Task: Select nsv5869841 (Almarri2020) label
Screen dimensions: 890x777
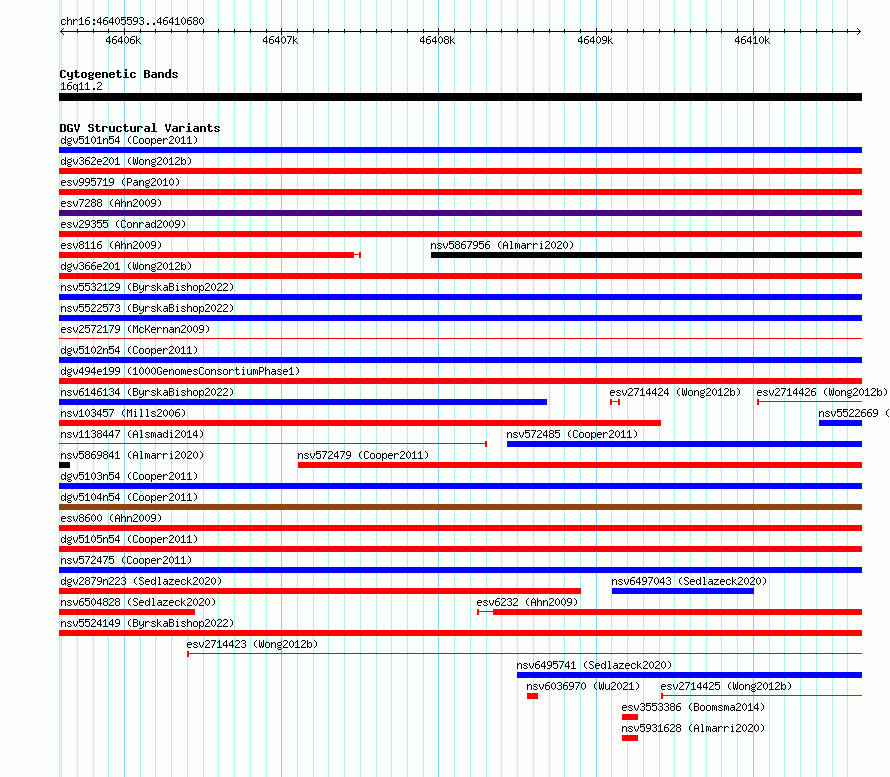Action: click(132, 455)
